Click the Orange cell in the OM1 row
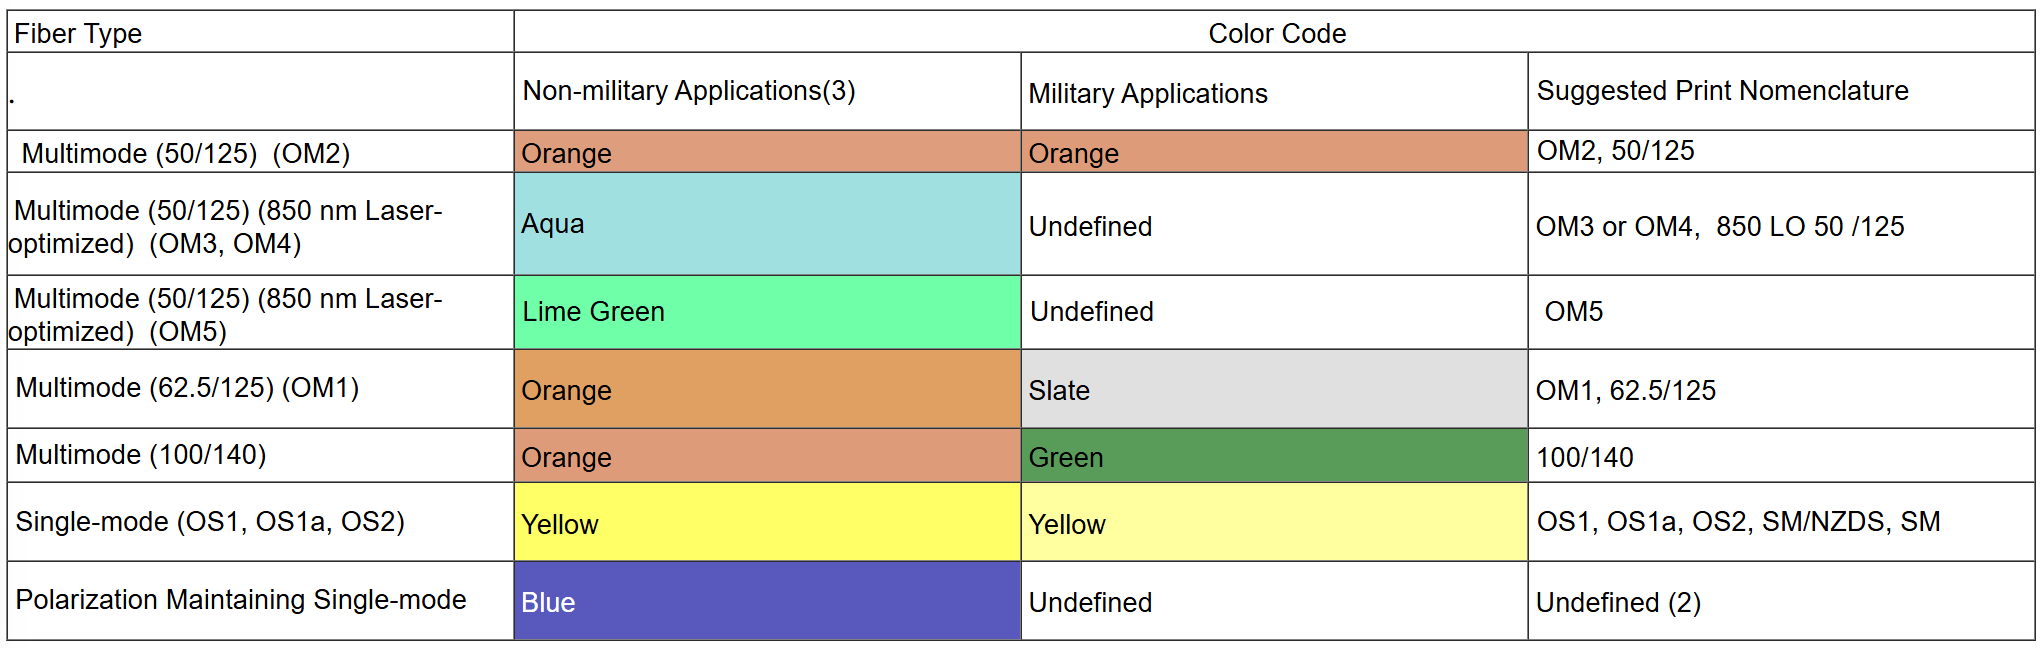This screenshot has height=648, width=2040. [x=767, y=389]
